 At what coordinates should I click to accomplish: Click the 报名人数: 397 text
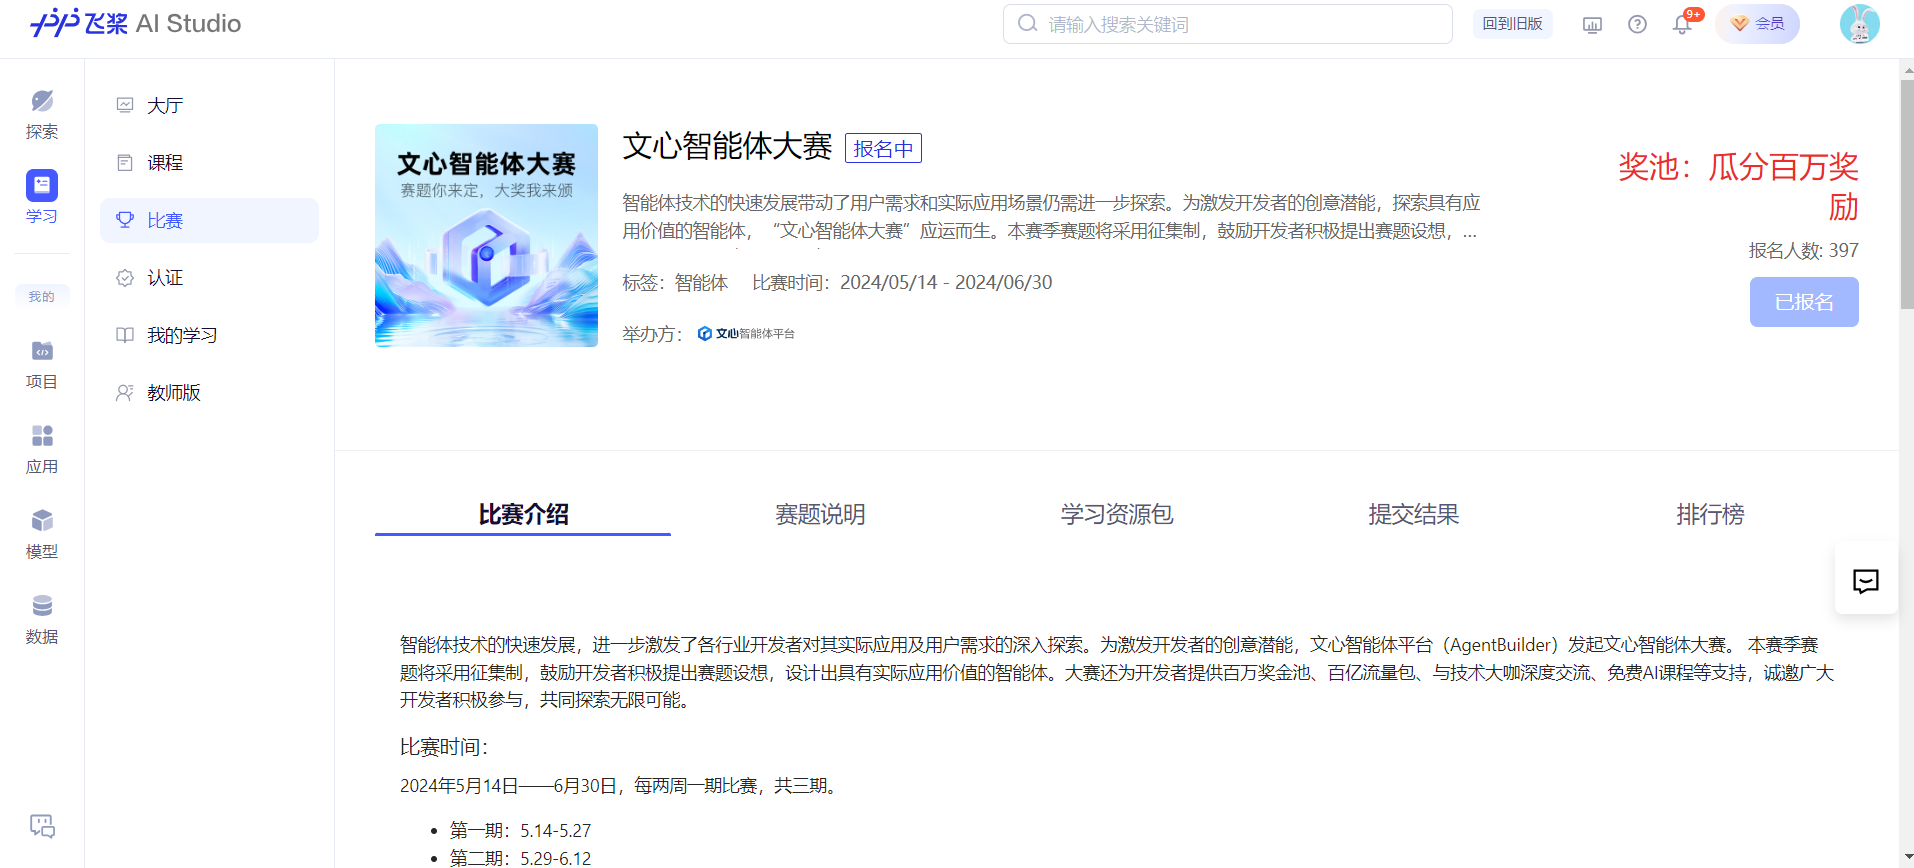[x=1803, y=250]
